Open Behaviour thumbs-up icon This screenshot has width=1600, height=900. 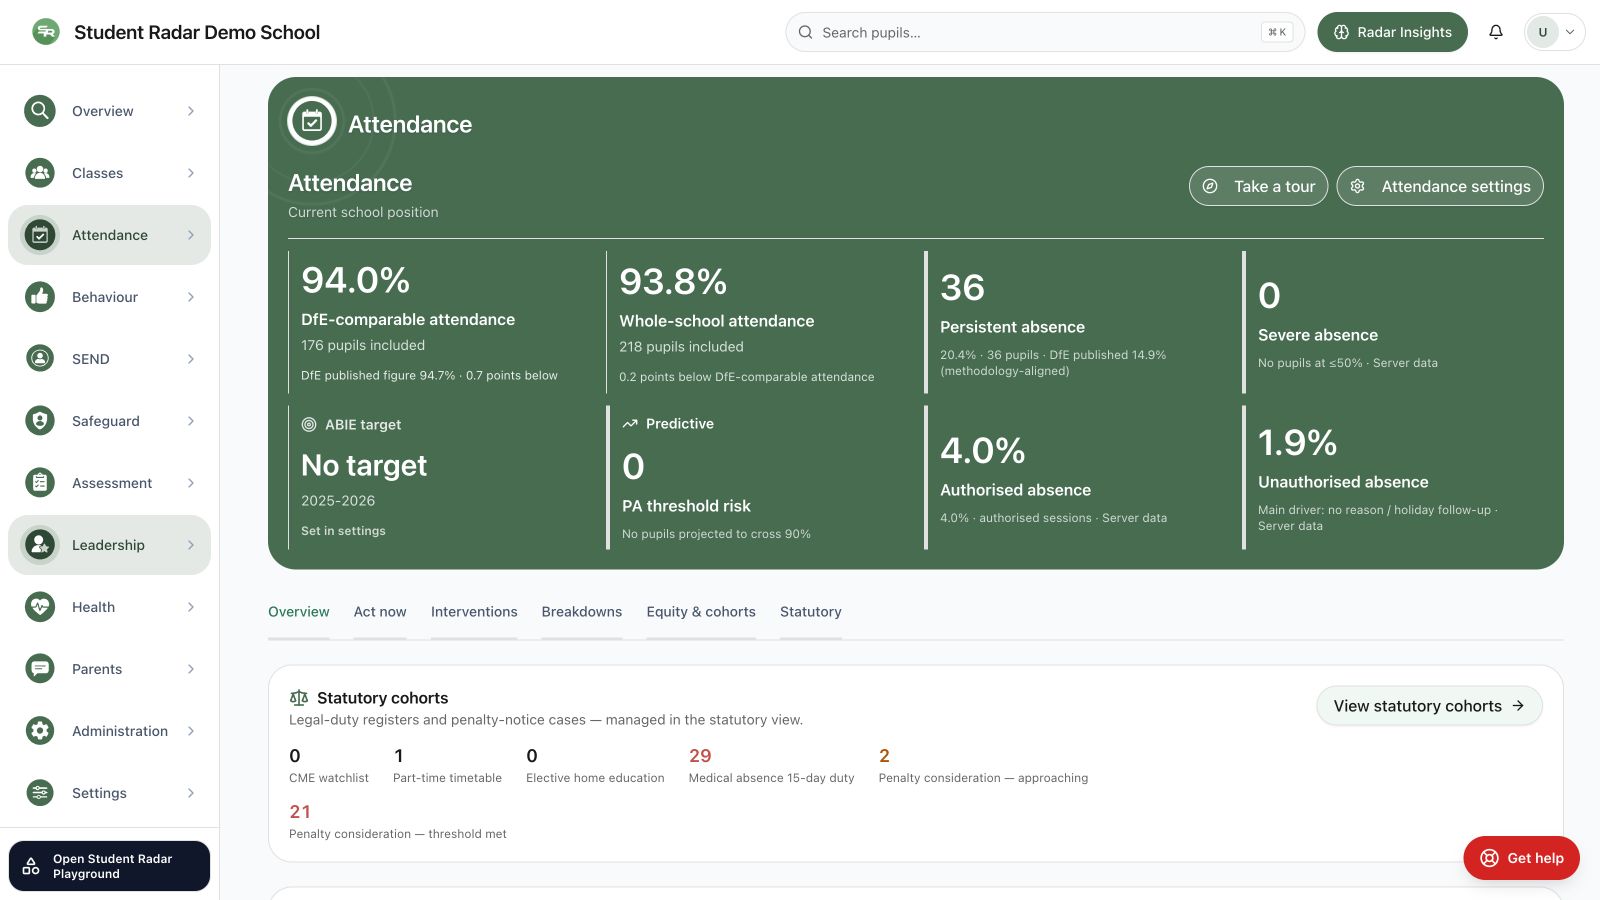click(x=40, y=297)
